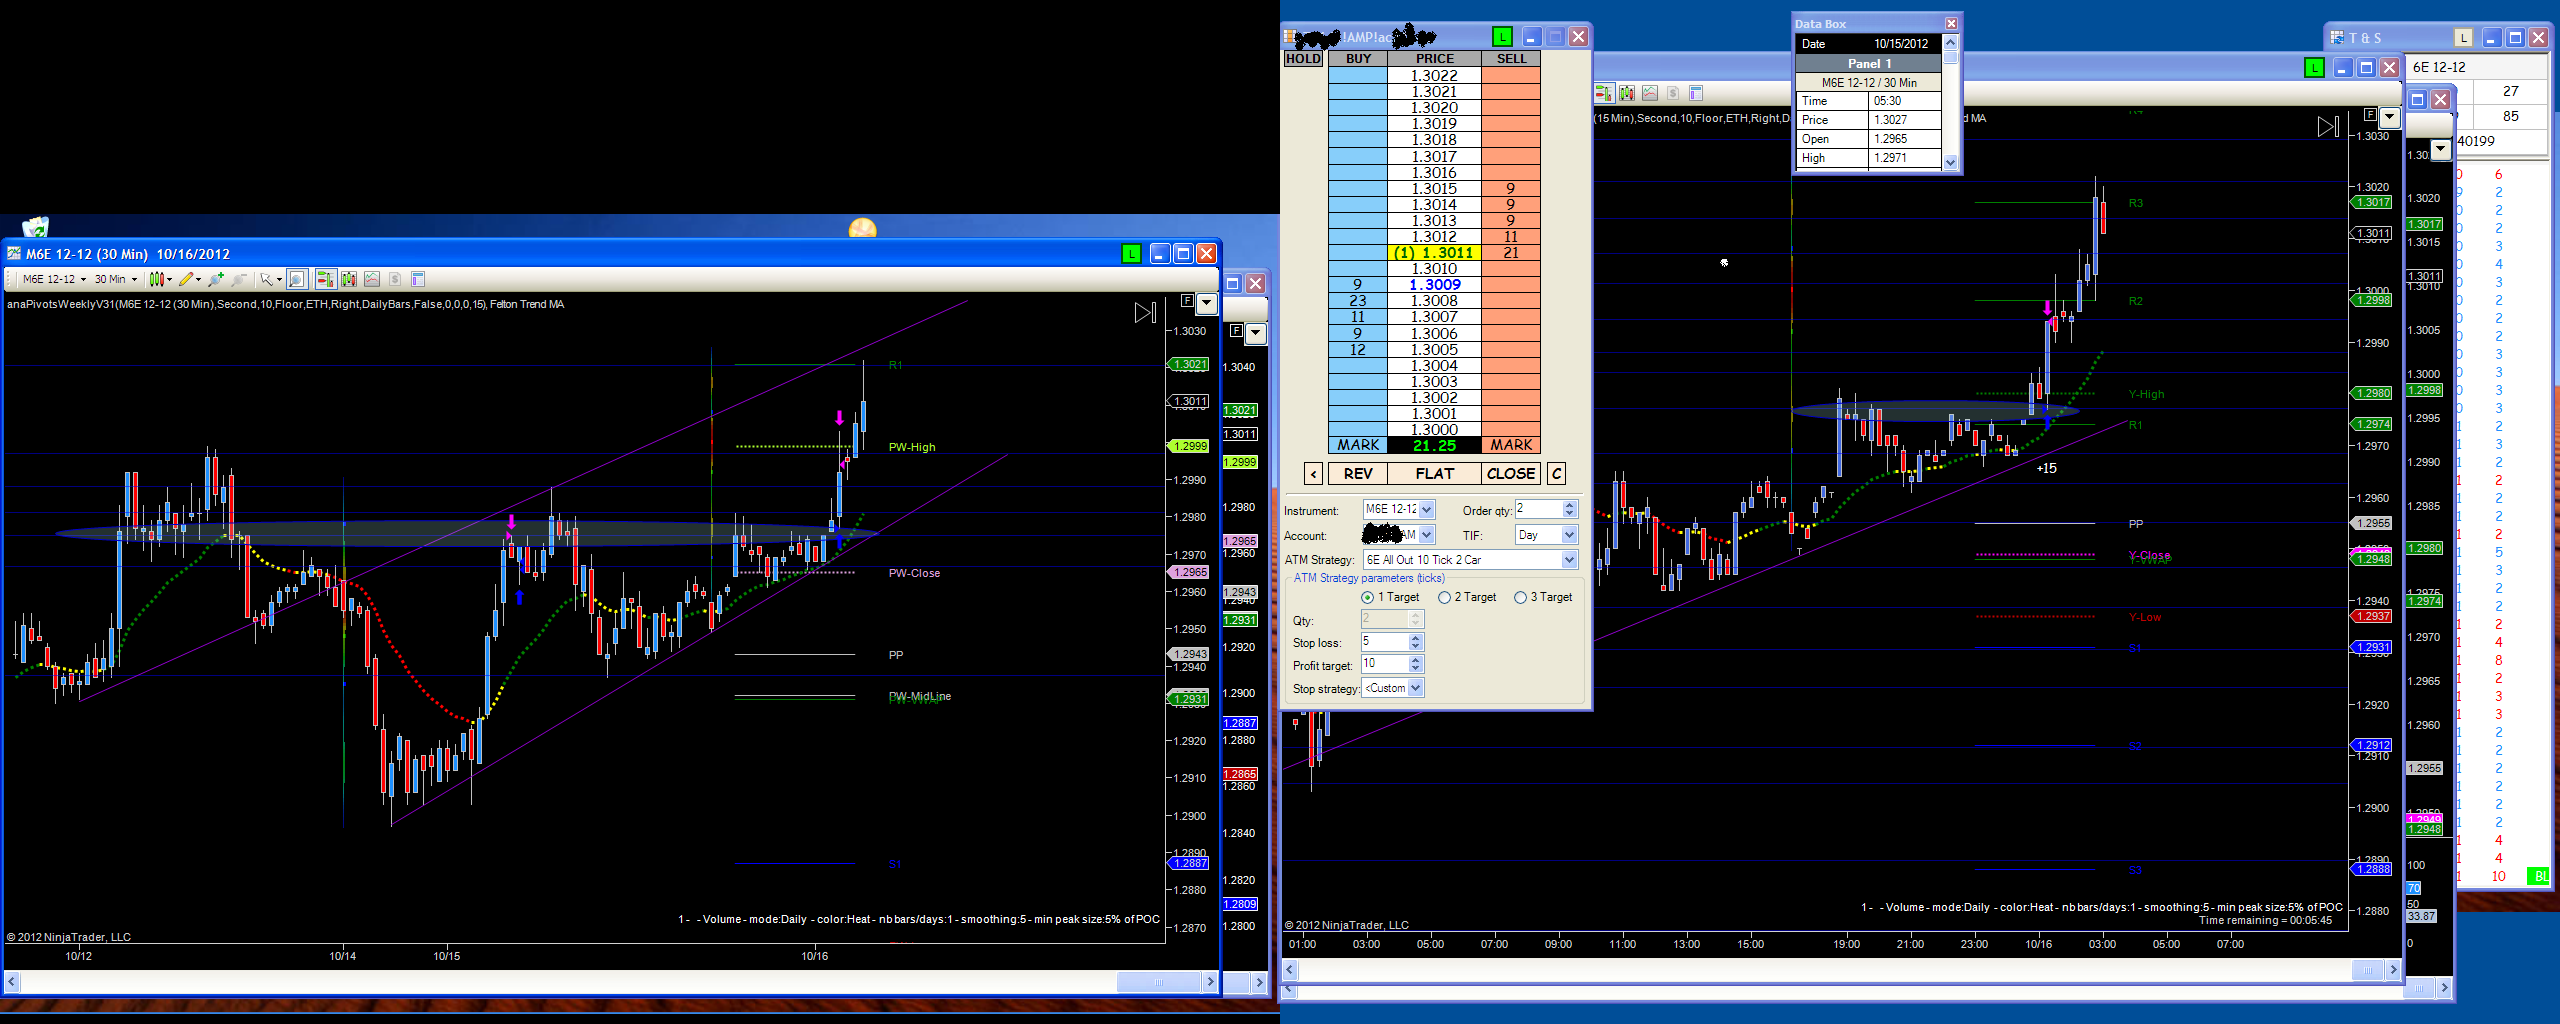Click the CLOSE position button
This screenshot has width=2560, height=1024.
coord(1511,474)
